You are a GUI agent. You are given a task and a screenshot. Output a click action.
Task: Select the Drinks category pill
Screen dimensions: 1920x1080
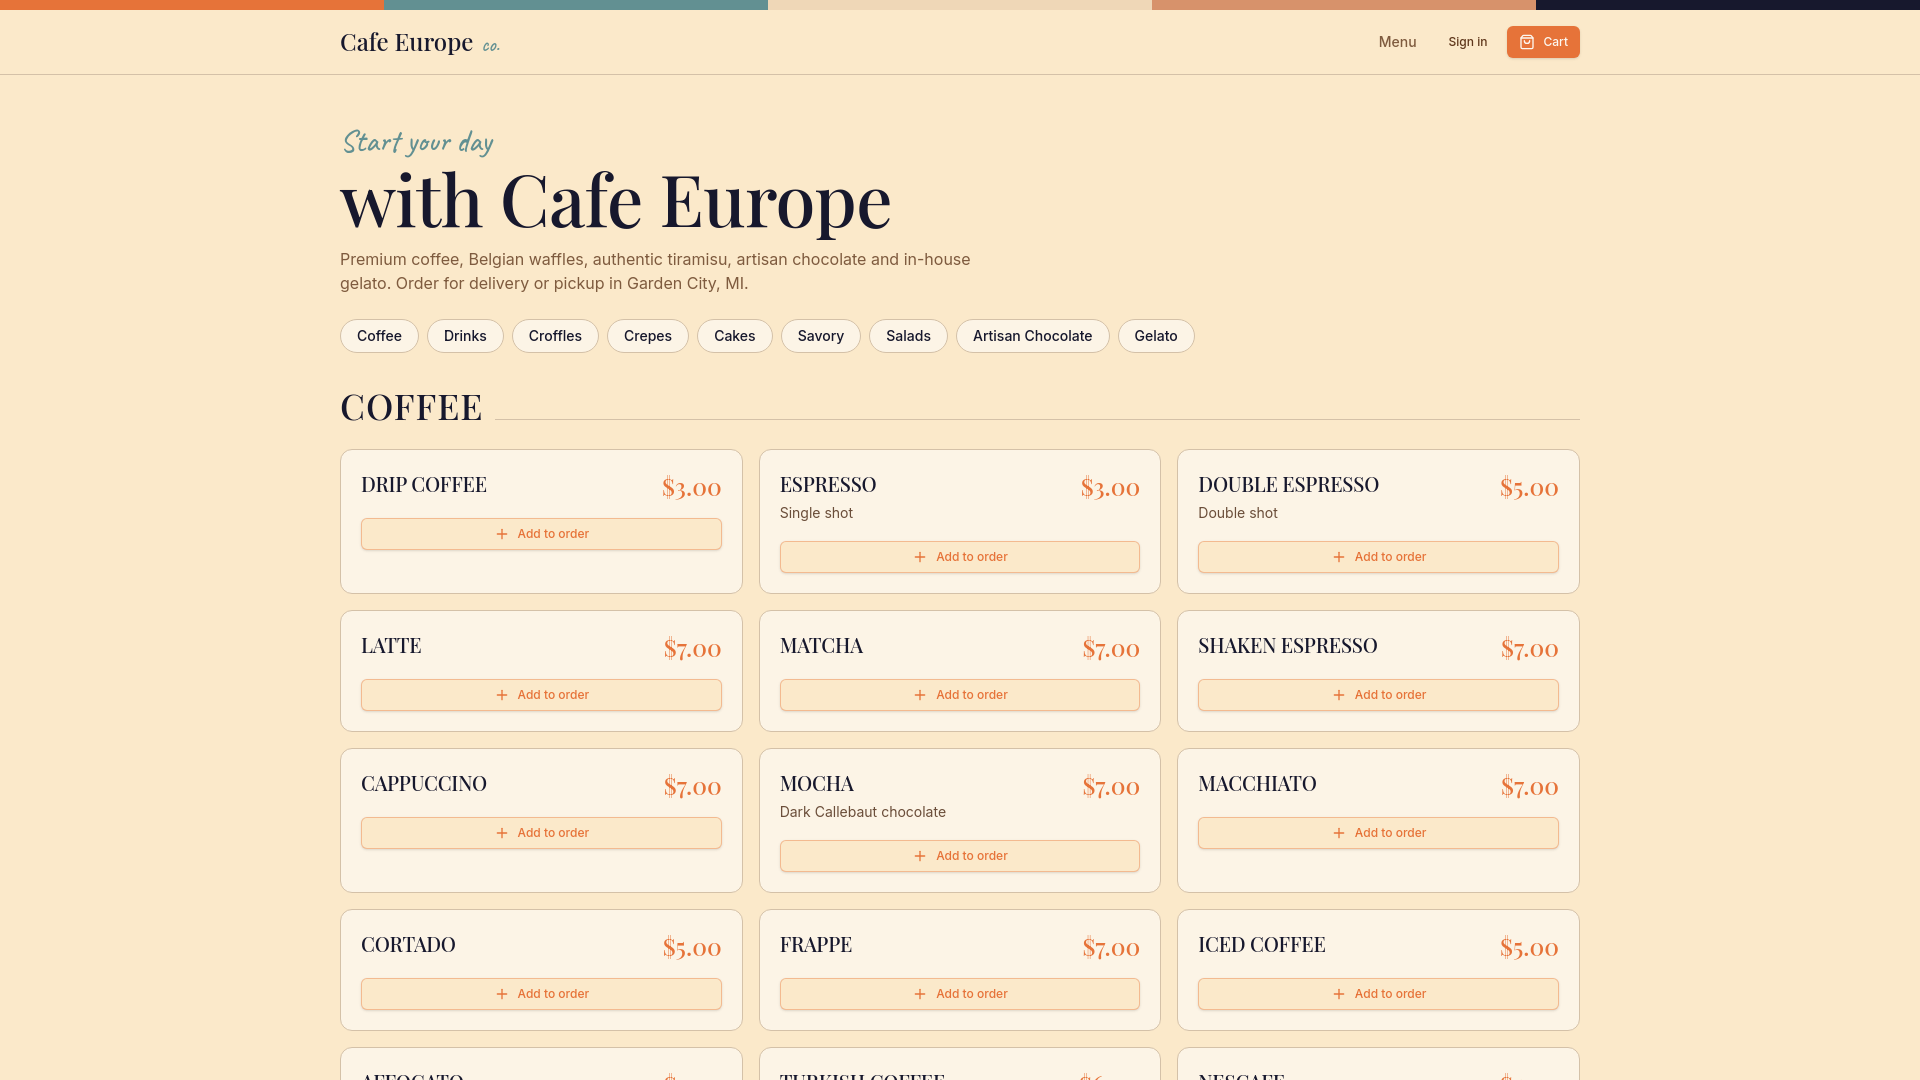tap(465, 336)
